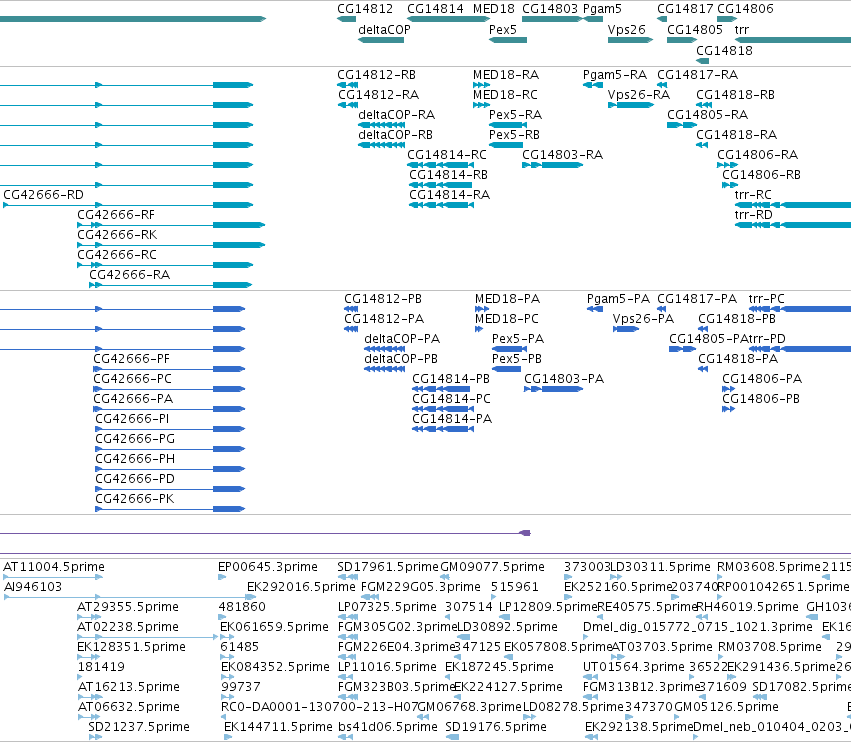Viewport: 851px width, 742px height.
Task: Open EST GM09077.5prime
Action: tap(492, 567)
